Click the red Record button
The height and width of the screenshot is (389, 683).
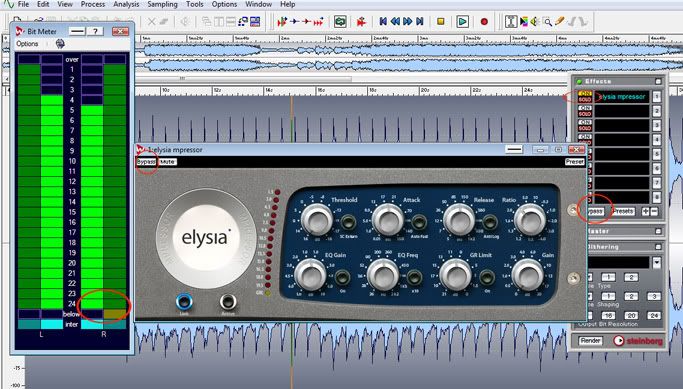pyautogui.click(x=484, y=21)
